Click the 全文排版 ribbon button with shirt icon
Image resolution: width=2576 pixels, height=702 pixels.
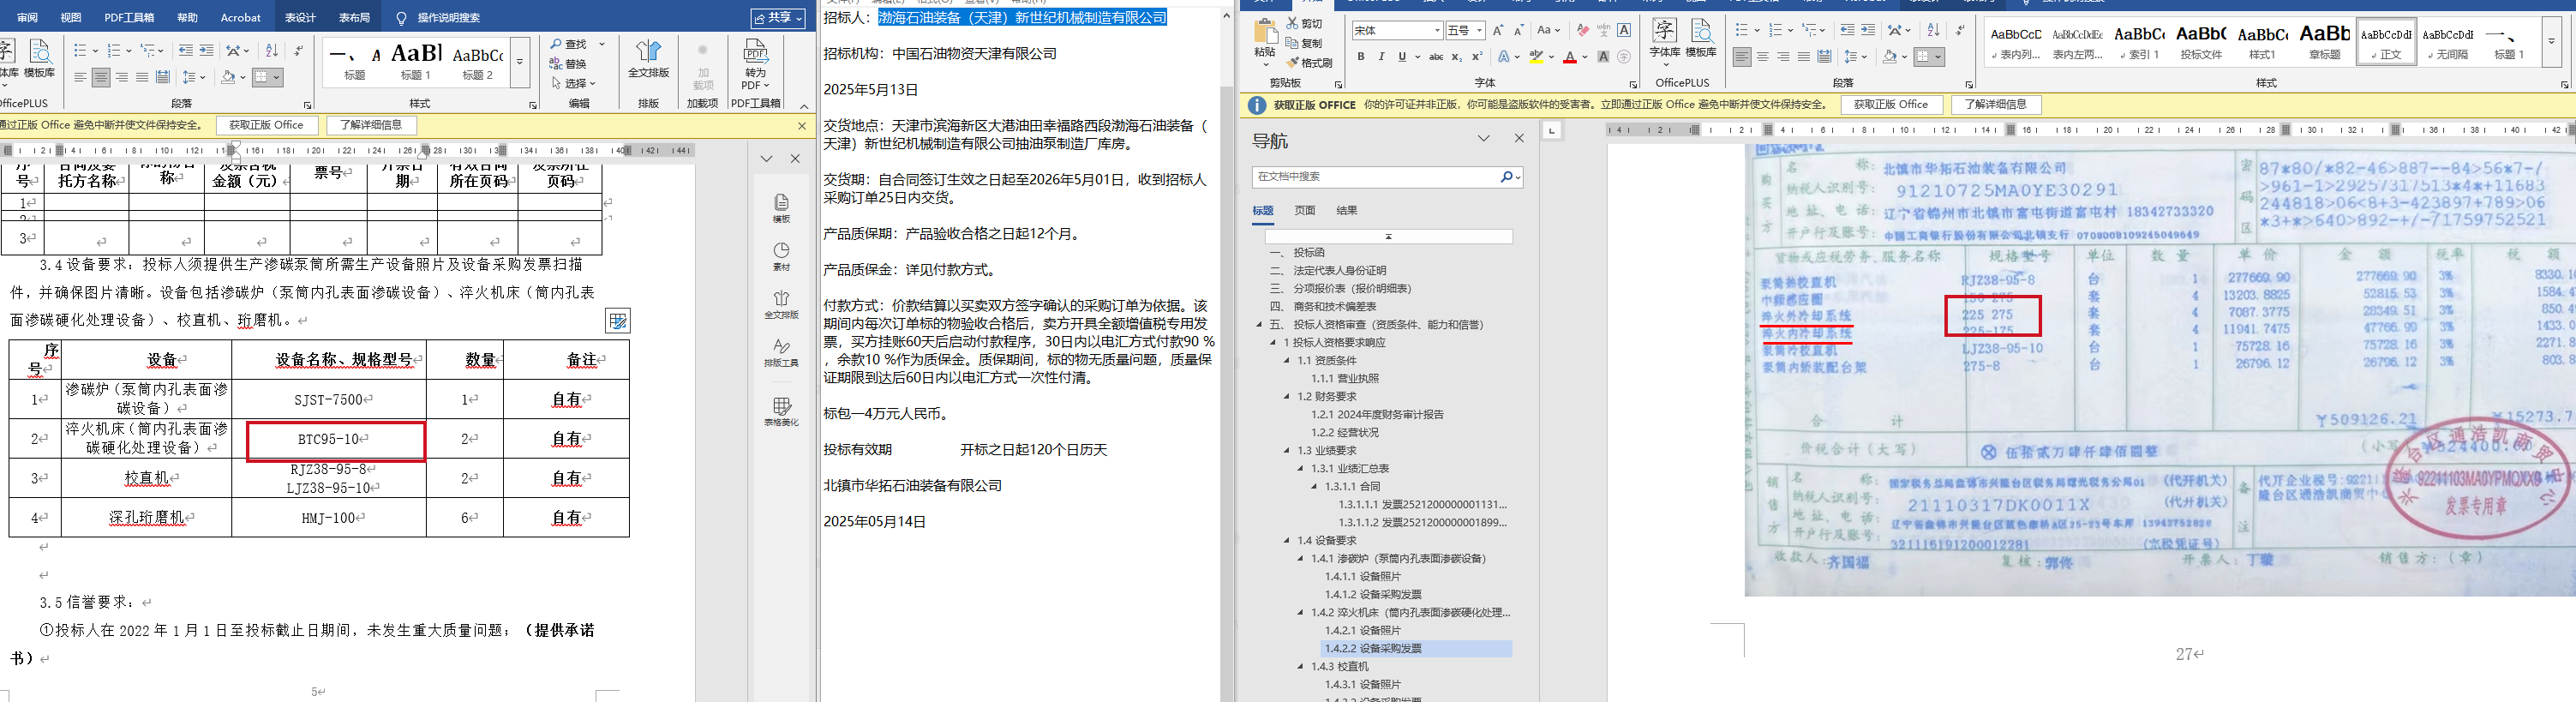coord(648,58)
